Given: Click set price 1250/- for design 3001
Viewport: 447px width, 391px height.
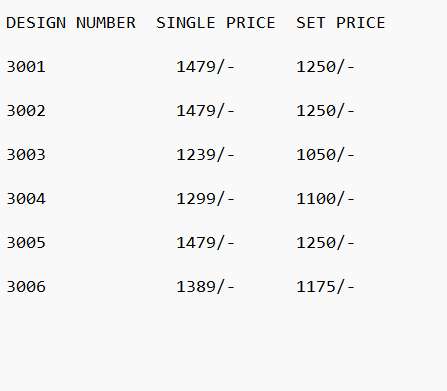Looking at the screenshot, I should point(326,67).
